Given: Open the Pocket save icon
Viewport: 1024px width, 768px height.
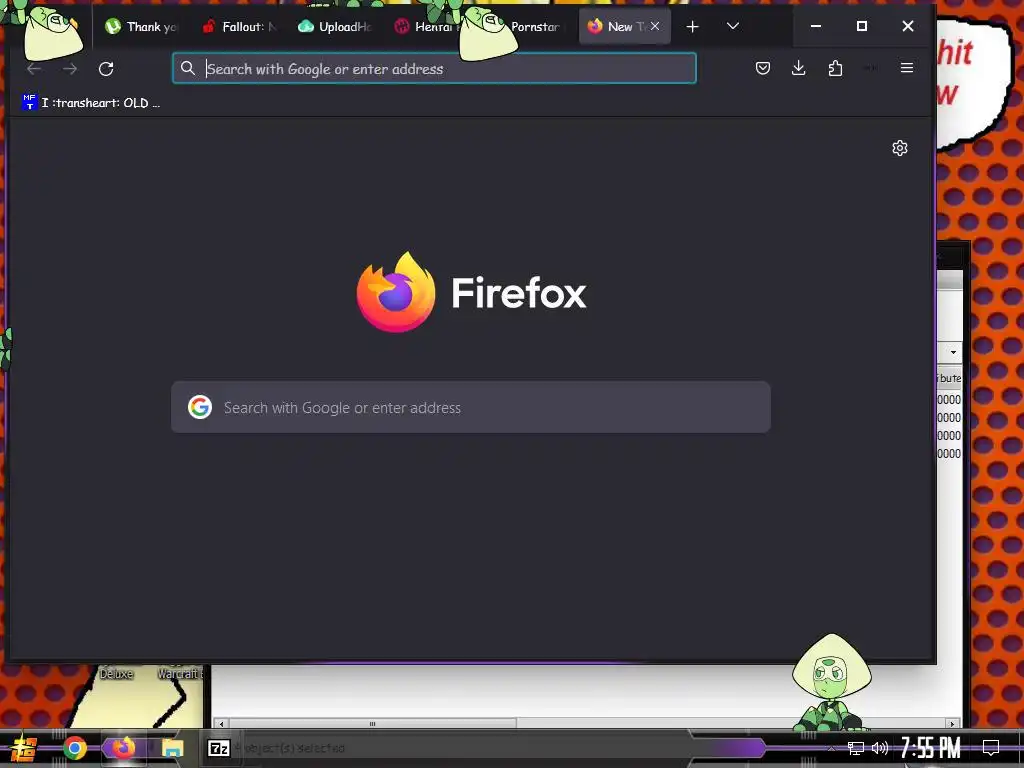Looking at the screenshot, I should 763,68.
